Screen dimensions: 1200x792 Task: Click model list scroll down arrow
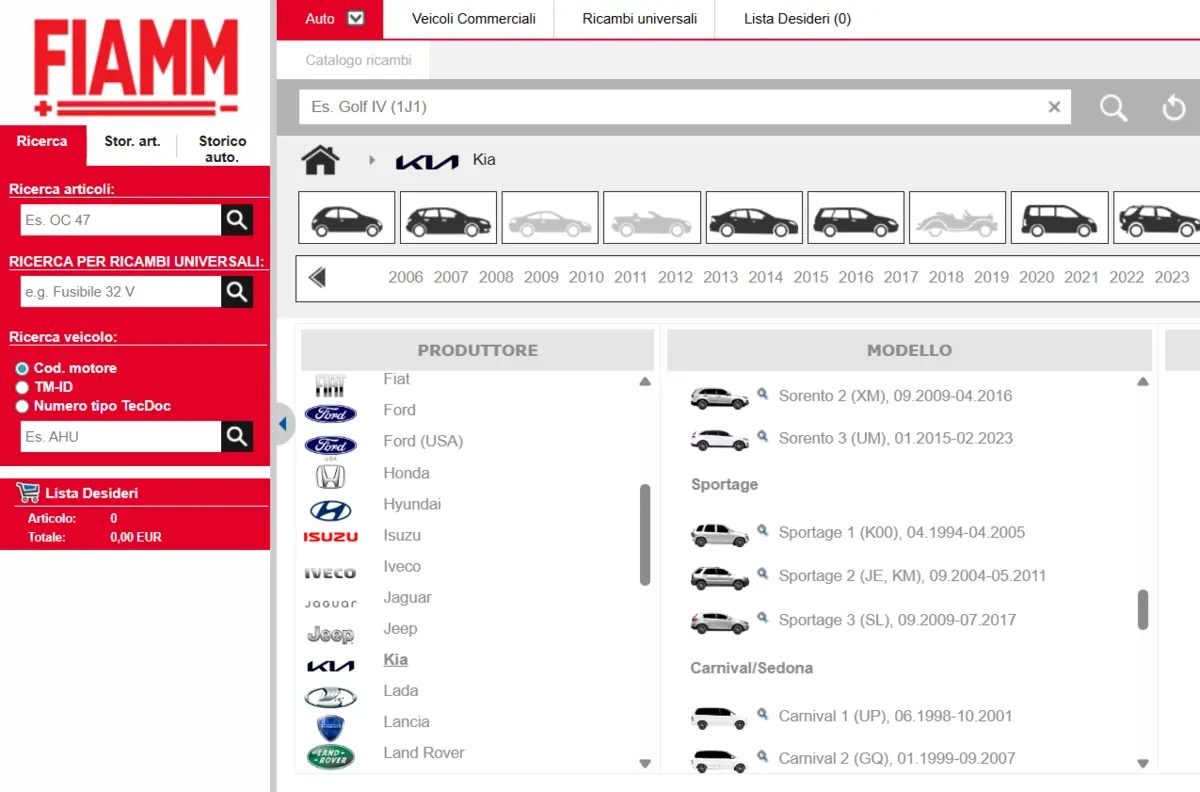pos(1143,763)
